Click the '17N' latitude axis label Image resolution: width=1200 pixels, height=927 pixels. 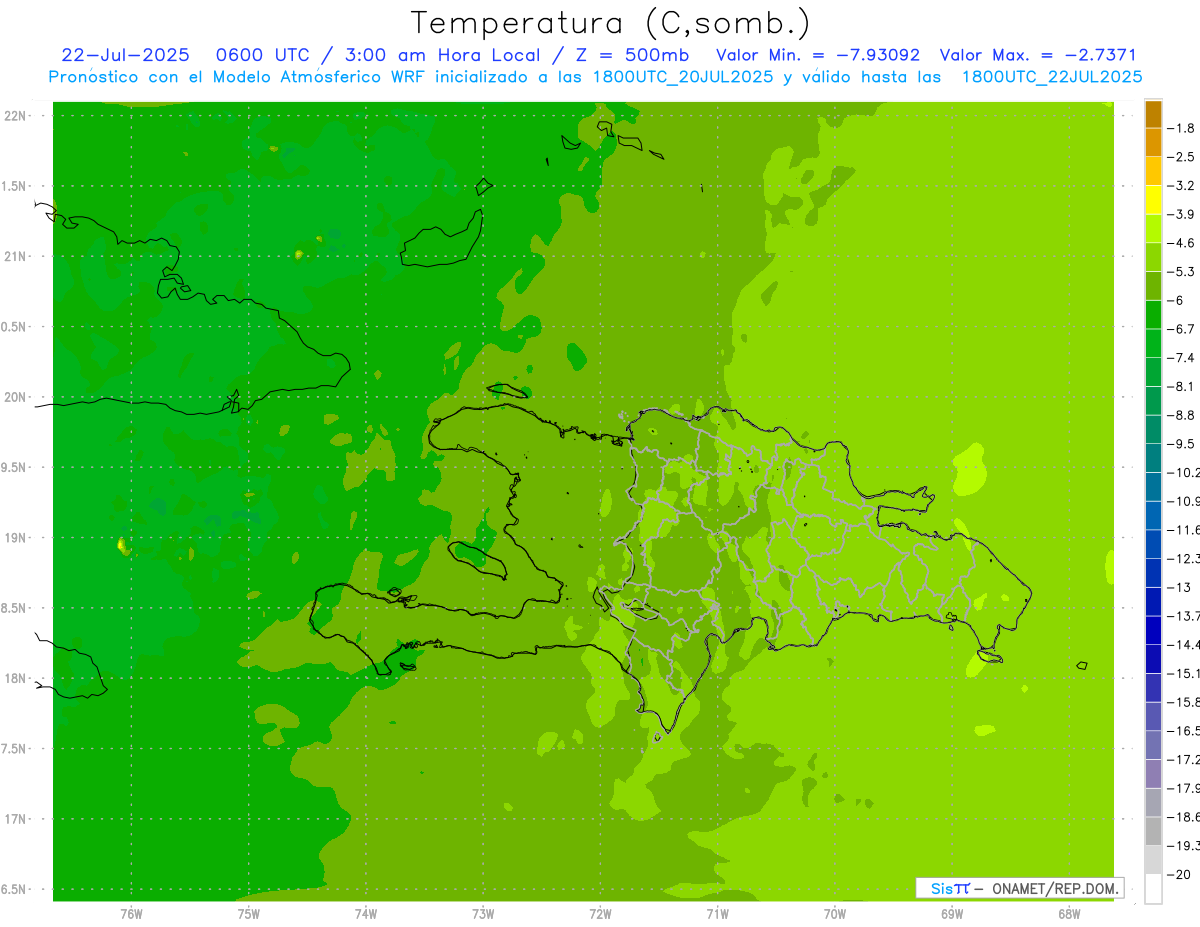pos(17,819)
